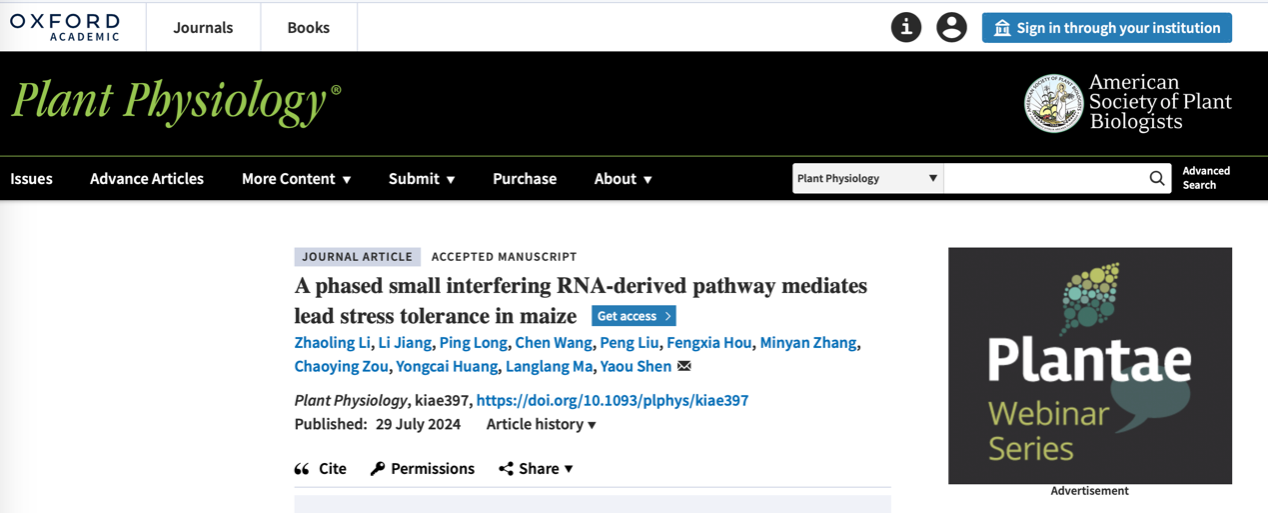Open the article DOI link

612,400
